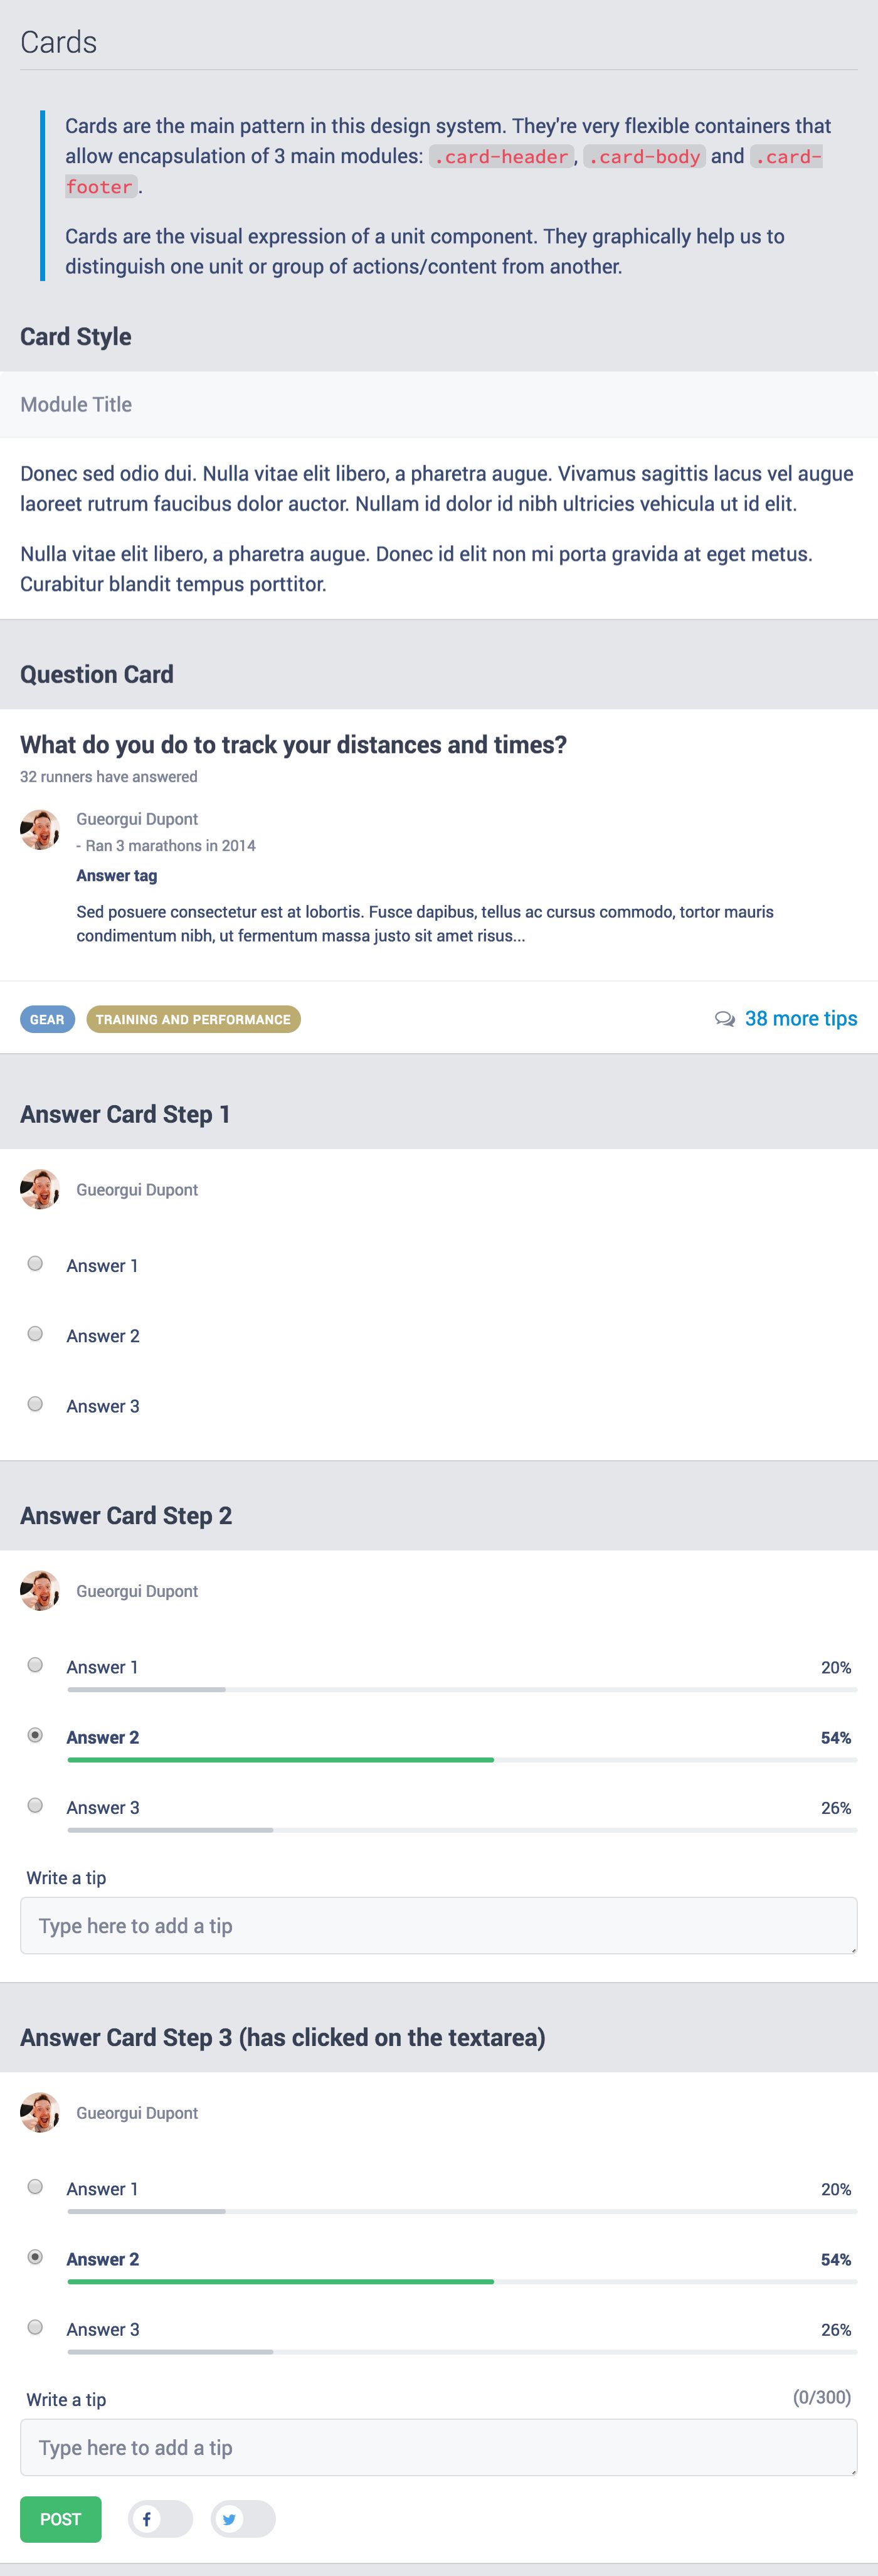Click the avatar in Answer Card Step 3

pyautogui.click(x=40, y=2112)
